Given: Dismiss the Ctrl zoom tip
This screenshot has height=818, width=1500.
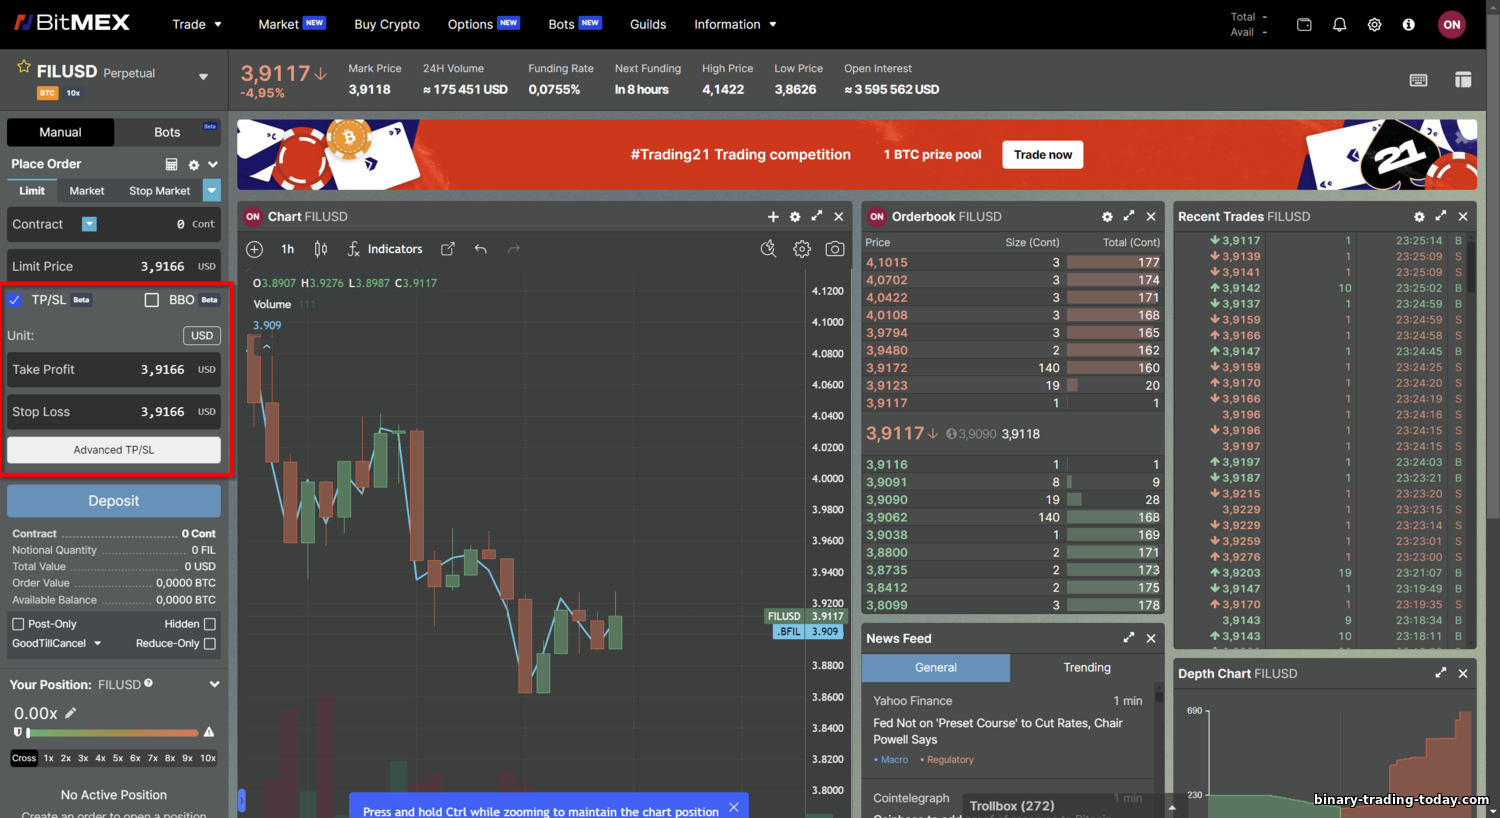Looking at the screenshot, I should (x=734, y=807).
